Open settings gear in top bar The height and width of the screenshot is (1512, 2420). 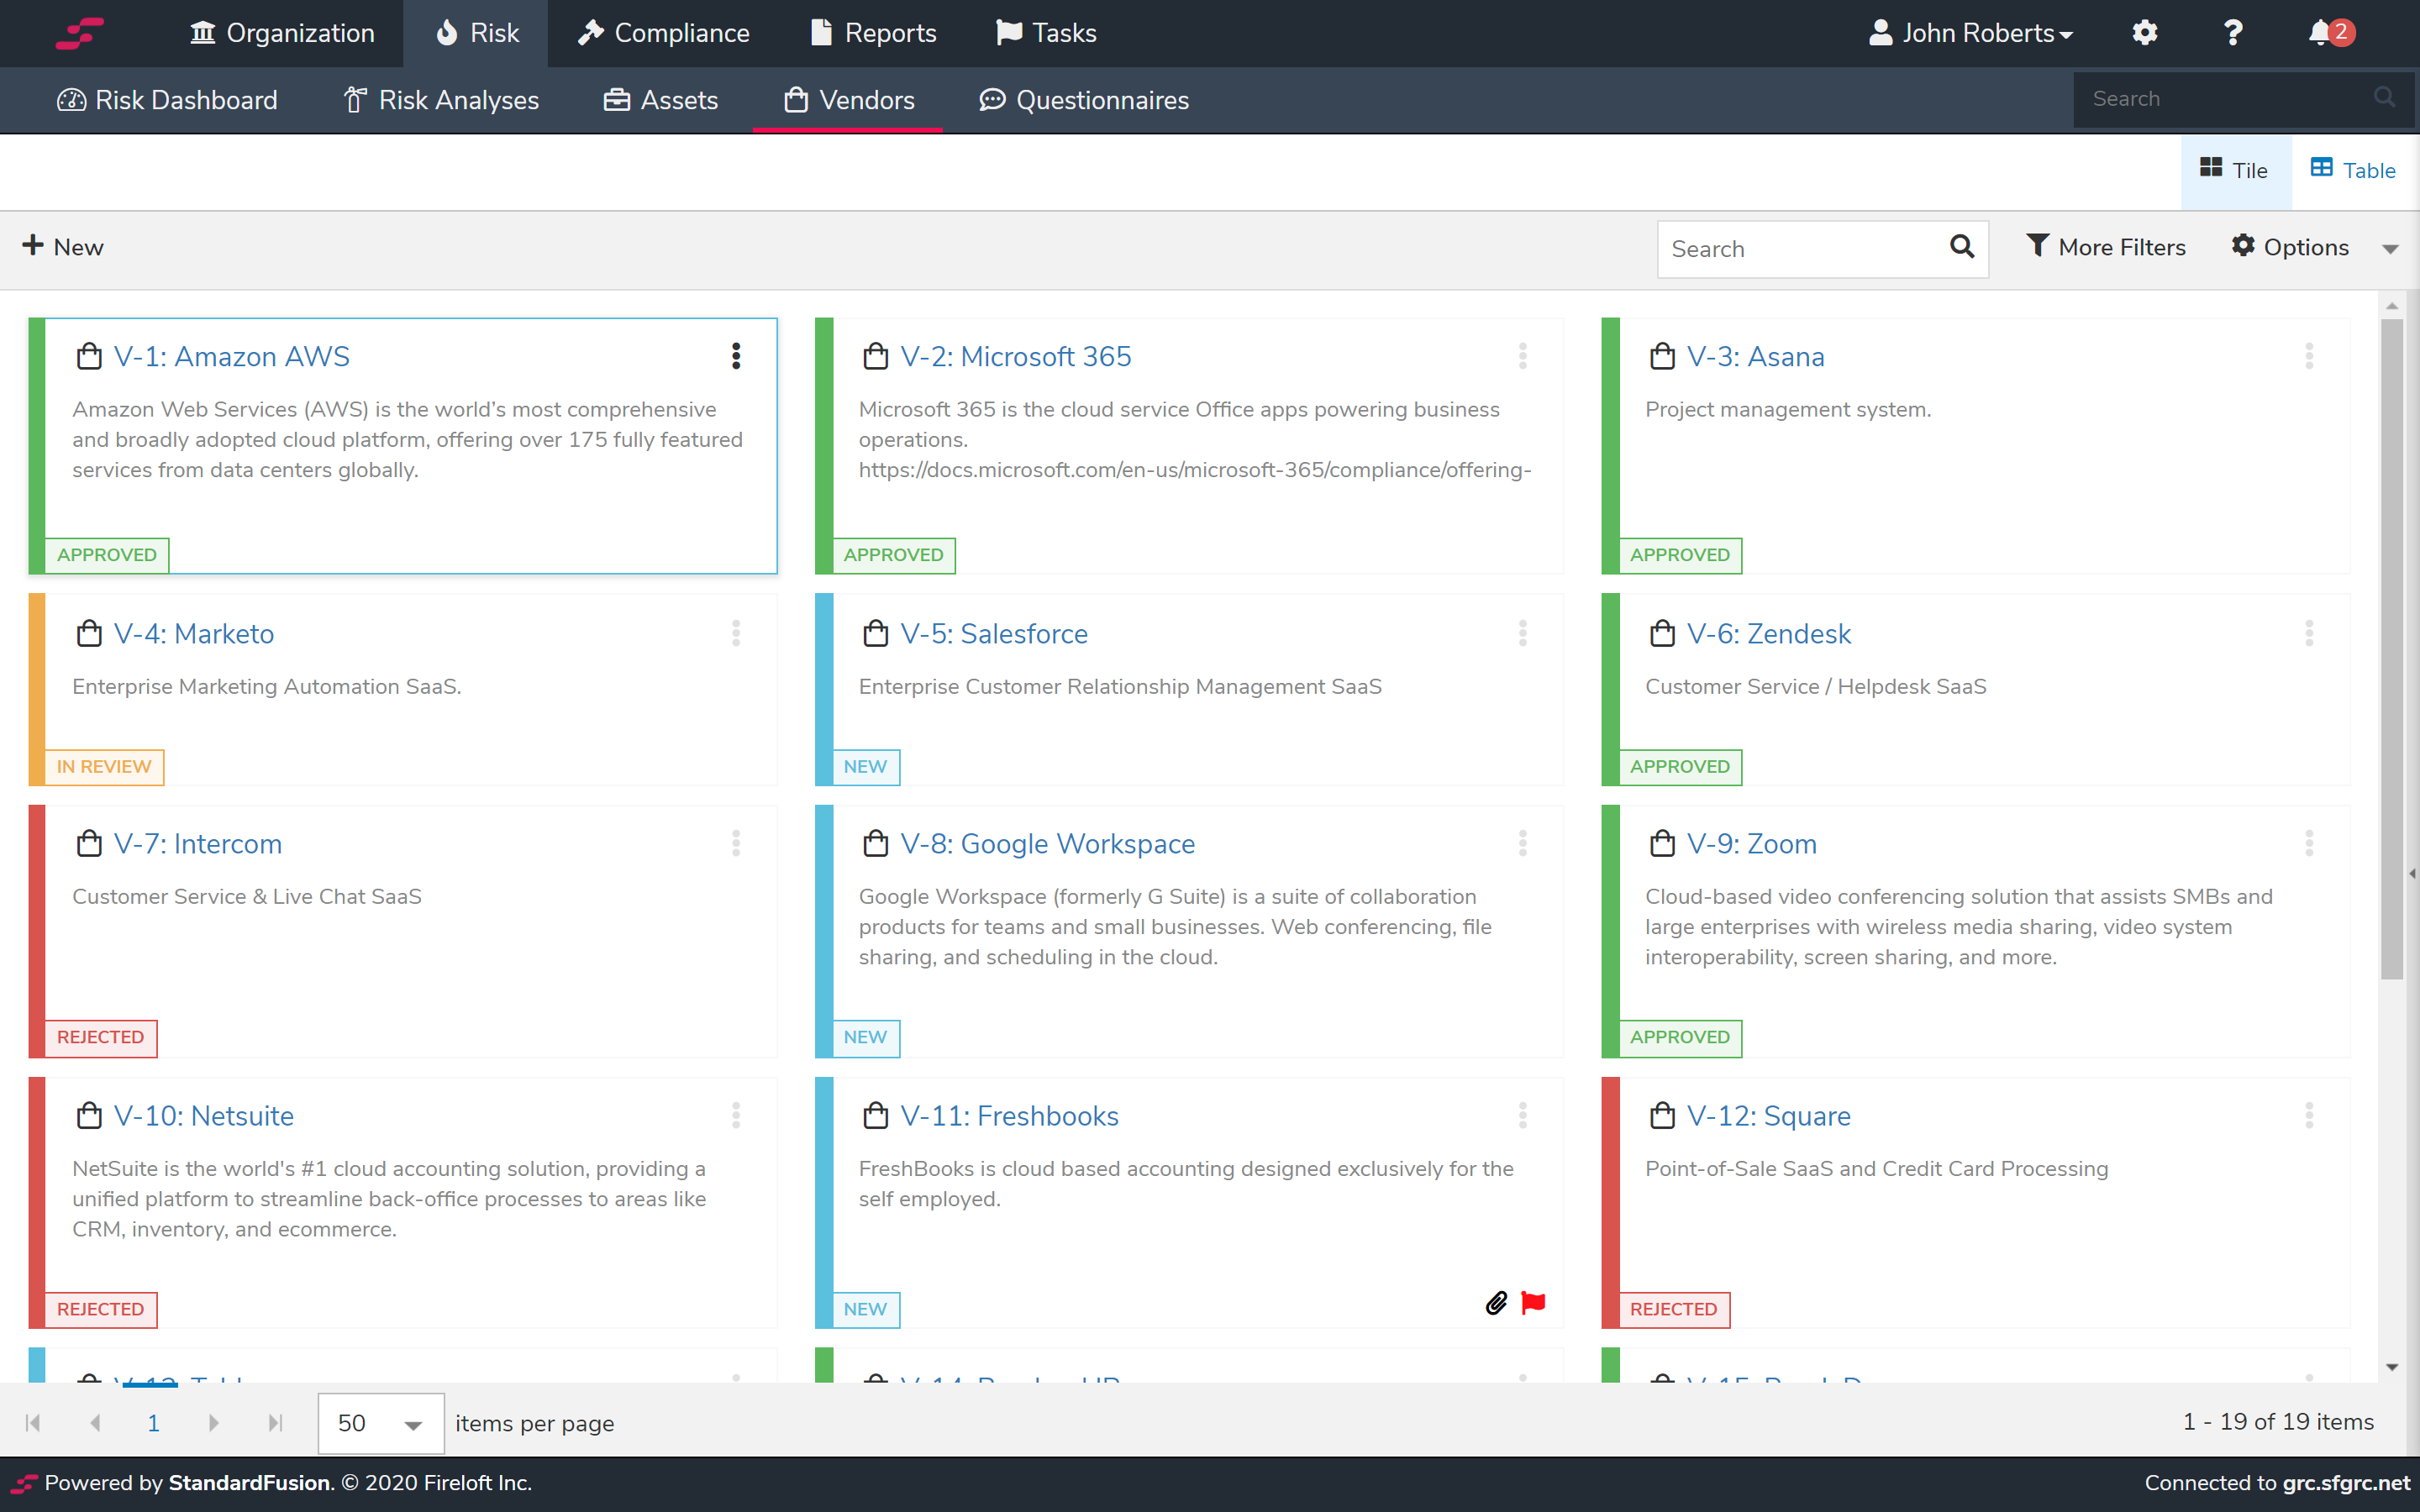click(2144, 33)
